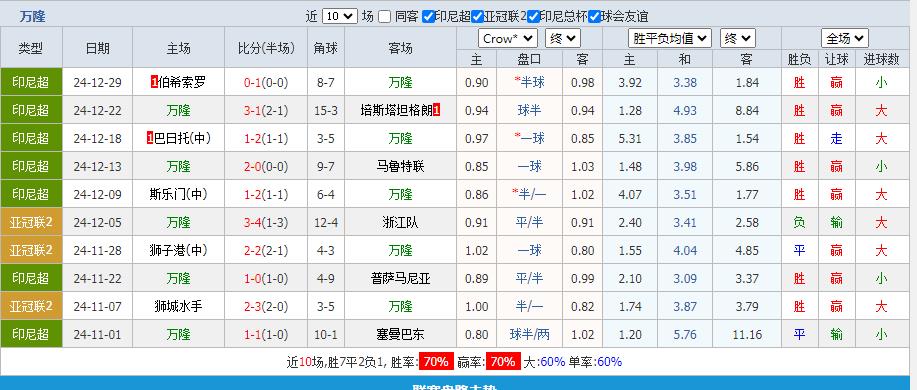Click the date 24-11-22
Image resolution: width=917 pixels, height=390 pixels.
coord(98,278)
